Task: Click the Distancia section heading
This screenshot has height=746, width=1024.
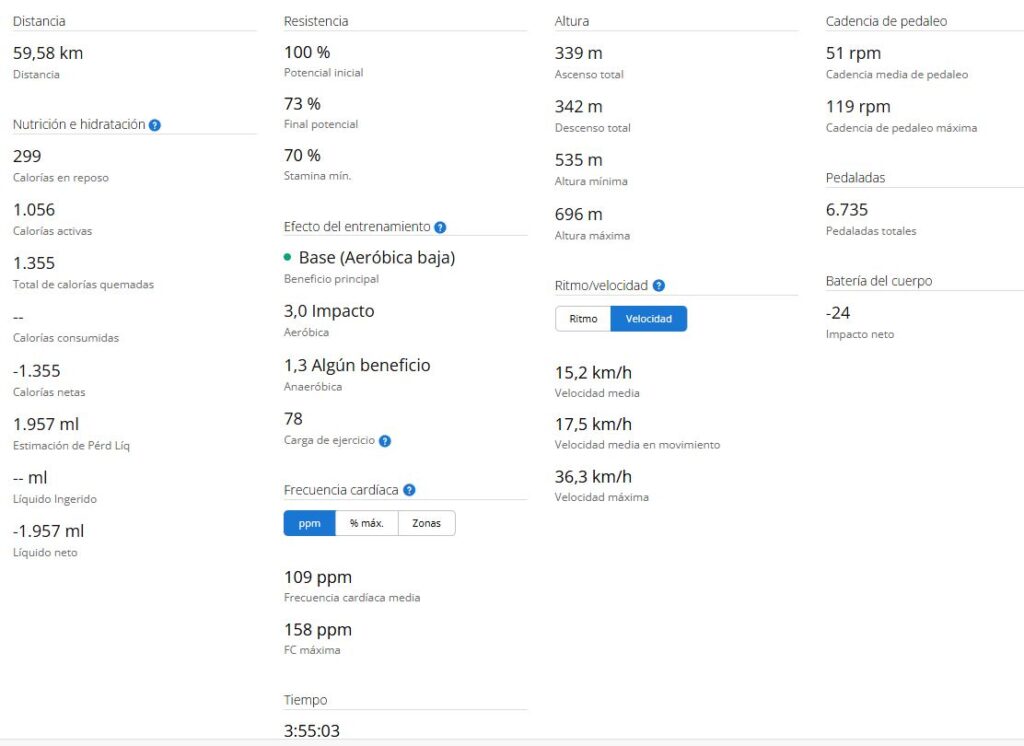Action: pyautogui.click(x=39, y=21)
